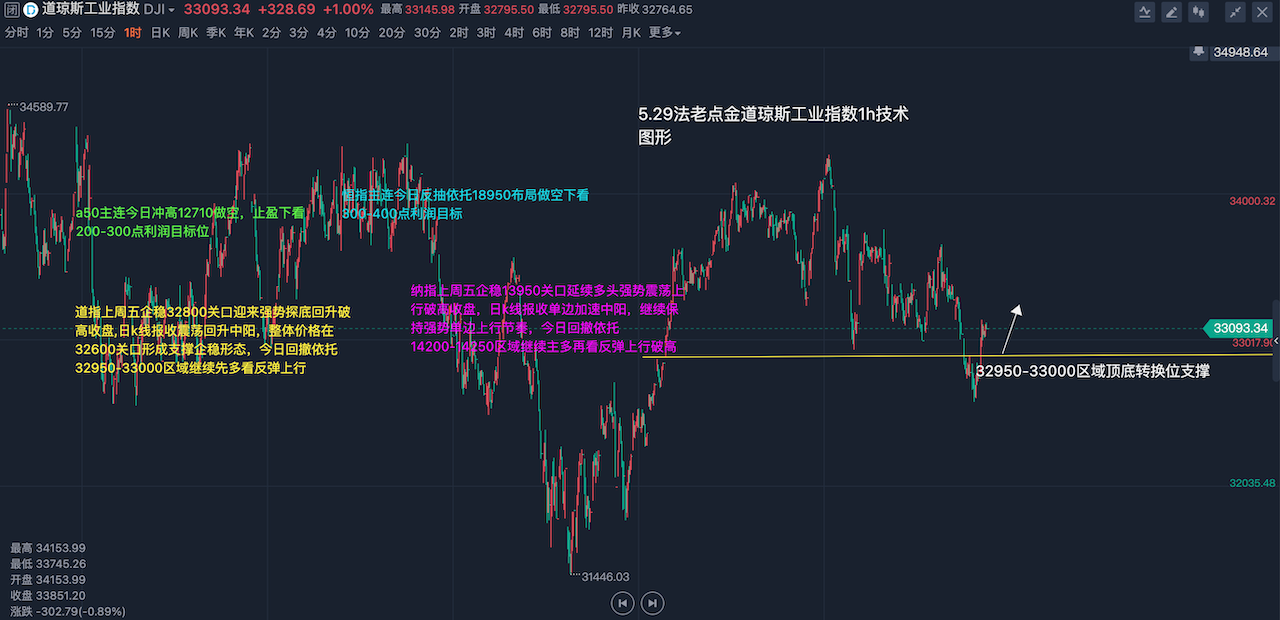Viewport: 1280px width, 620px height.
Task: Click the shrink chart view icon
Action: pos(1236,12)
